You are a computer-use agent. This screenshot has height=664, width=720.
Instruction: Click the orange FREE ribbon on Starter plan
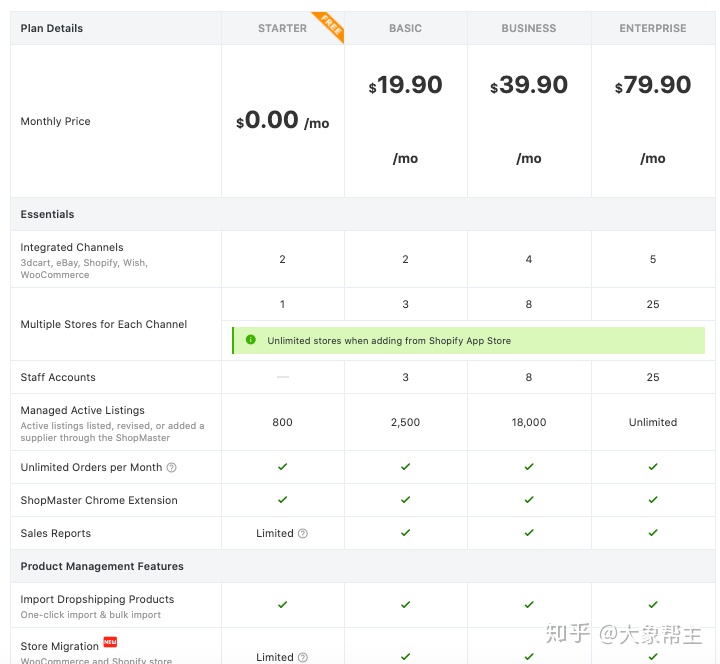pyautogui.click(x=328, y=27)
